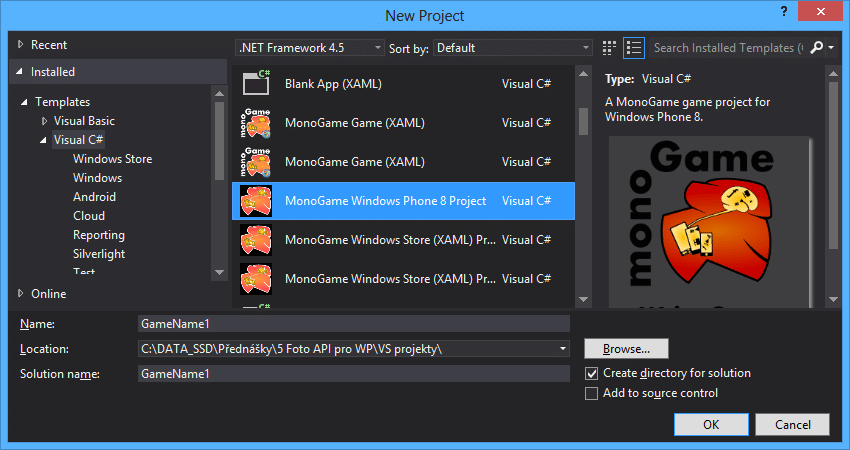The height and width of the screenshot is (450, 850).
Task: Click the Browse... button
Action: [x=626, y=349]
